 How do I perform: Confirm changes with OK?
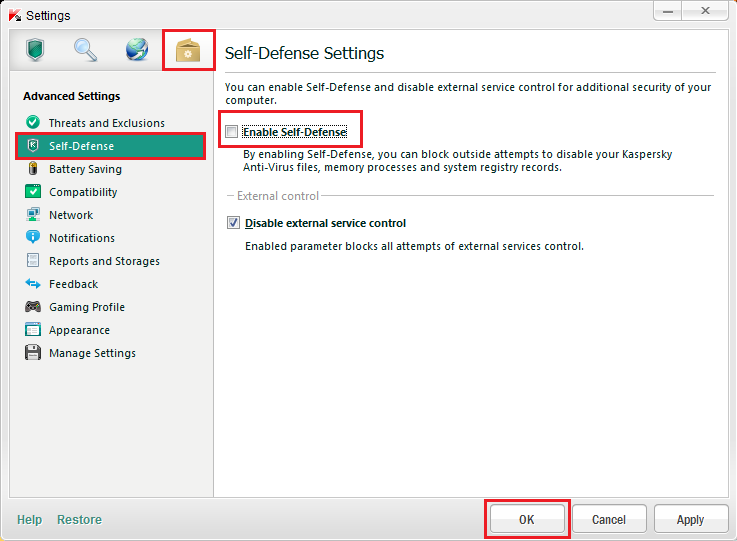coord(527,519)
